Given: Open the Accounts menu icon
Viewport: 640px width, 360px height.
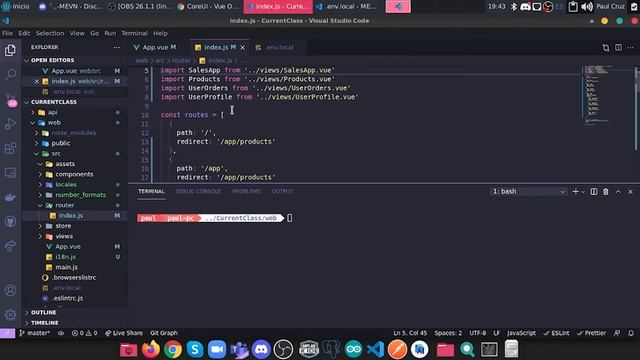Looking at the screenshot, I should [x=10, y=290].
